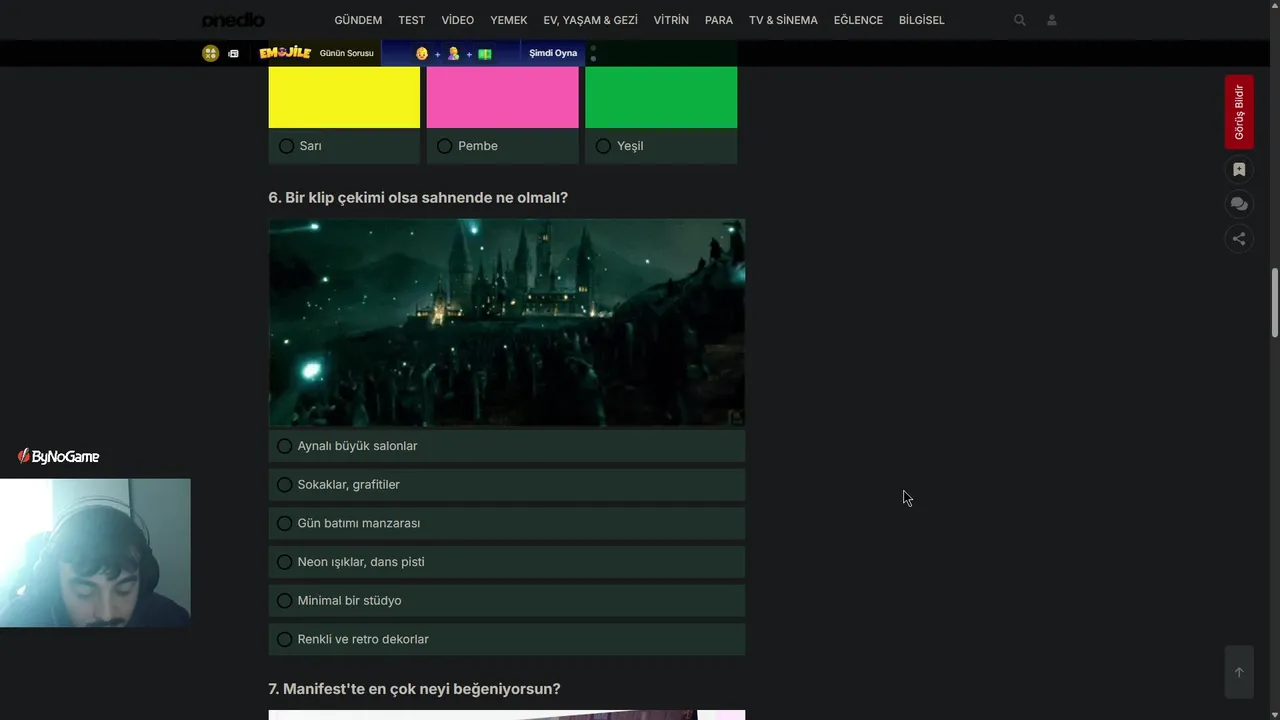This screenshot has width=1280, height=720.
Task: Open the PARA menu
Action: (x=719, y=20)
